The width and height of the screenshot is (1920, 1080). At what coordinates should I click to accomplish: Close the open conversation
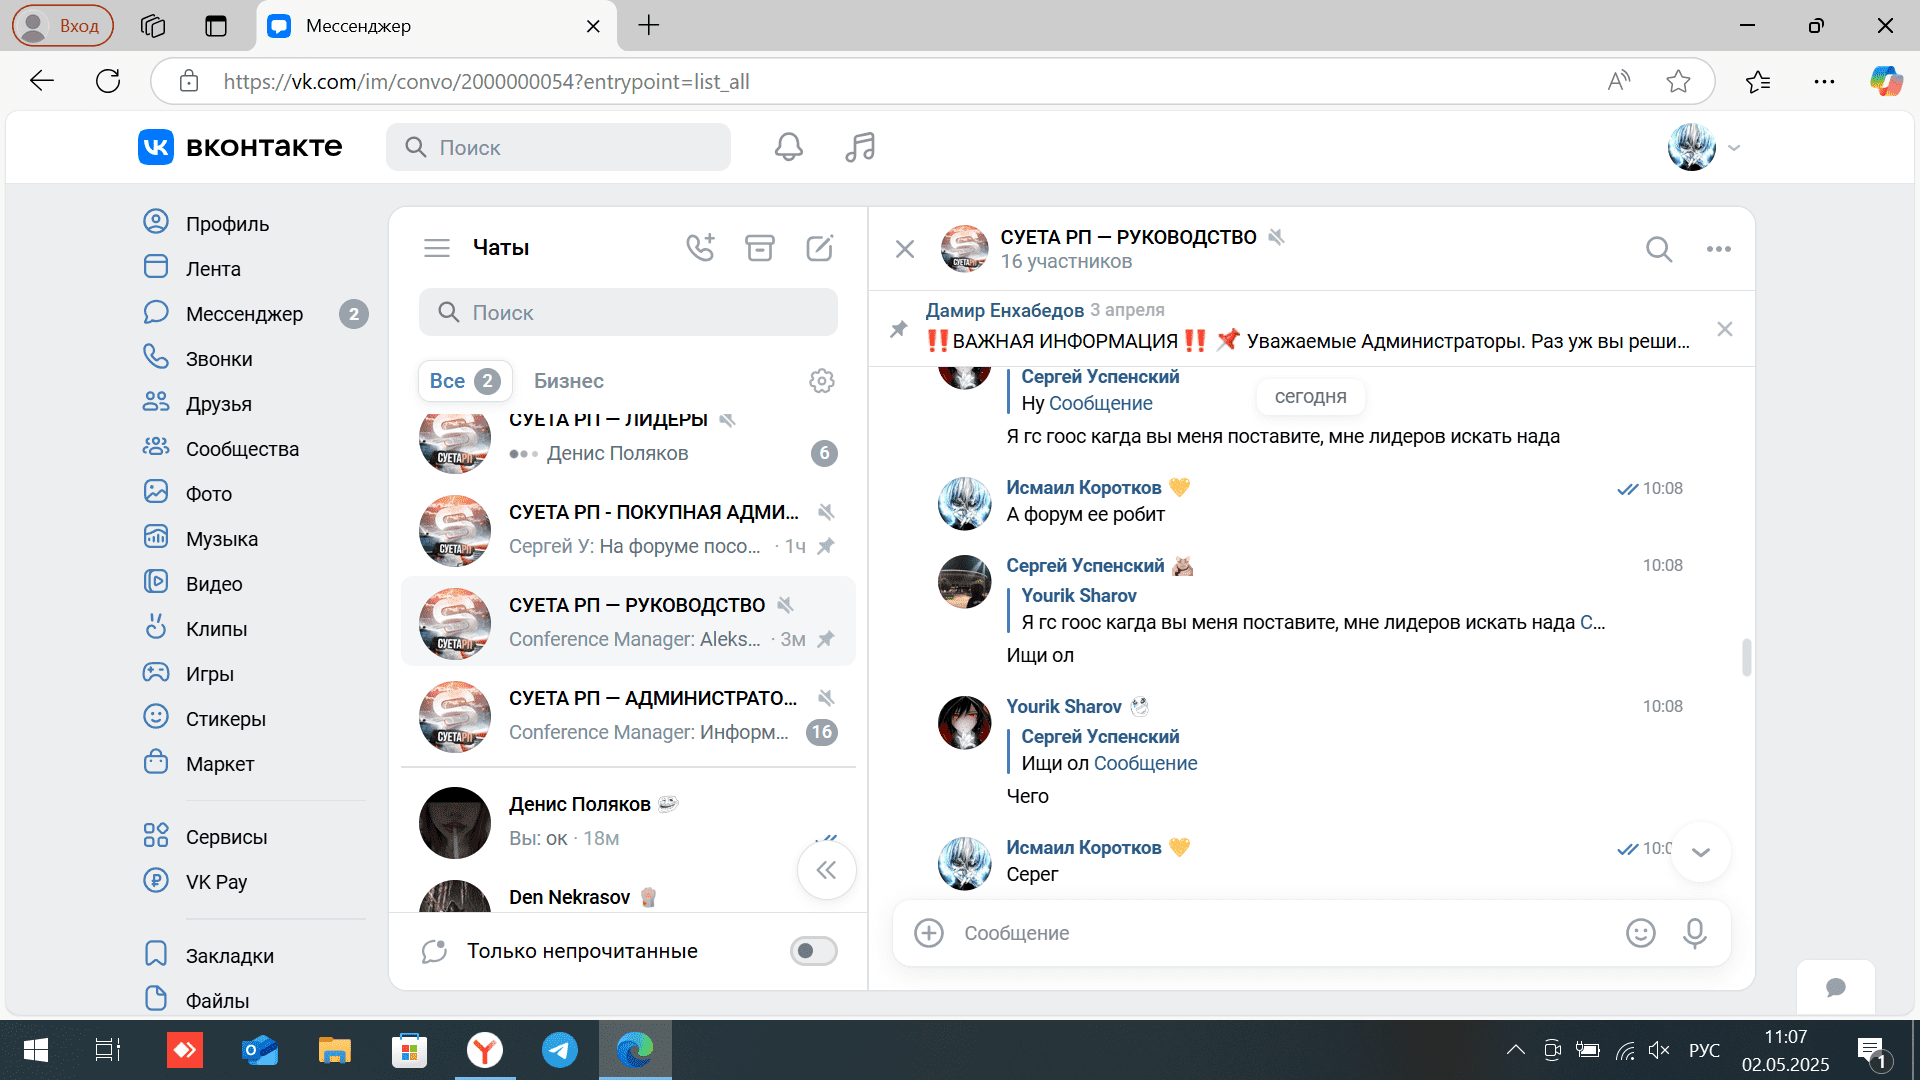click(905, 249)
